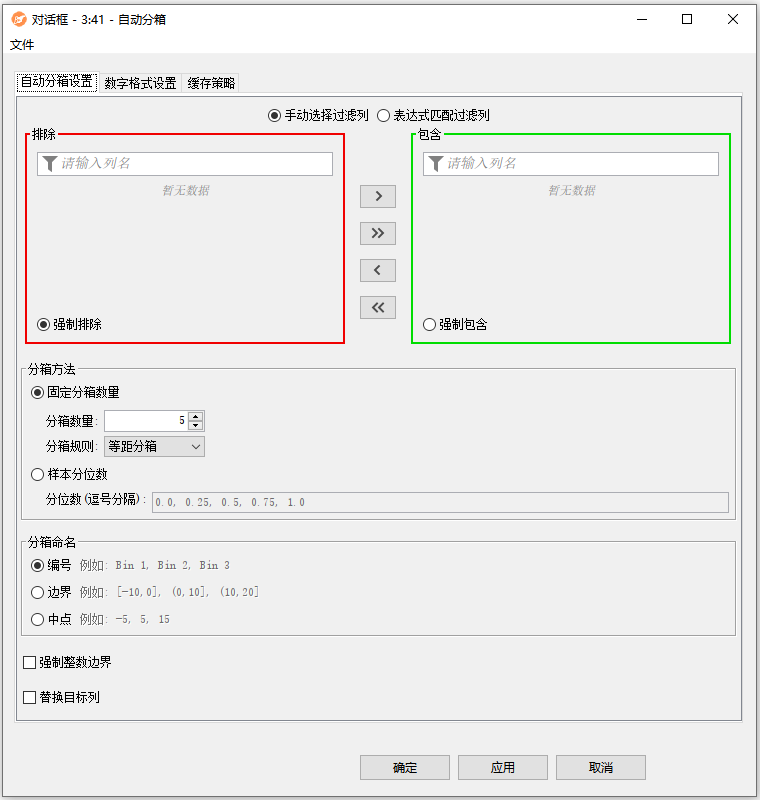
Task: Minimize the 自动分箱 dialog window
Action: 642,19
